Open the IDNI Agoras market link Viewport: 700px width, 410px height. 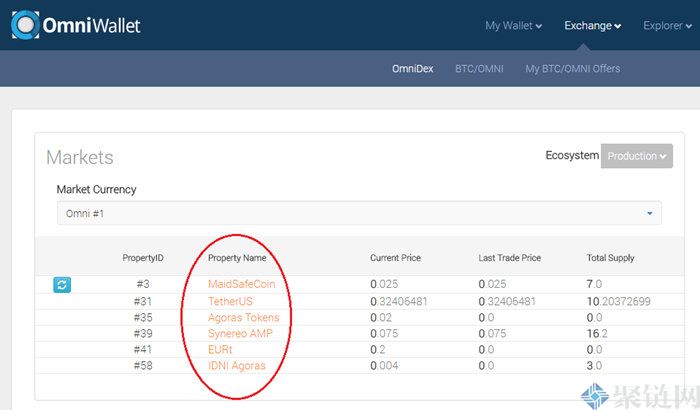pos(237,366)
